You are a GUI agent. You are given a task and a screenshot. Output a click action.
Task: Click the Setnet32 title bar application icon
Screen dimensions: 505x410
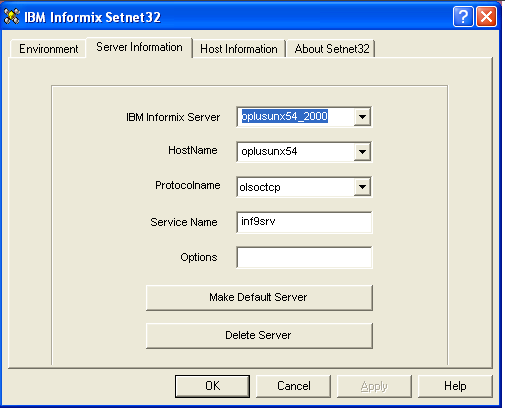click(x=12, y=16)
